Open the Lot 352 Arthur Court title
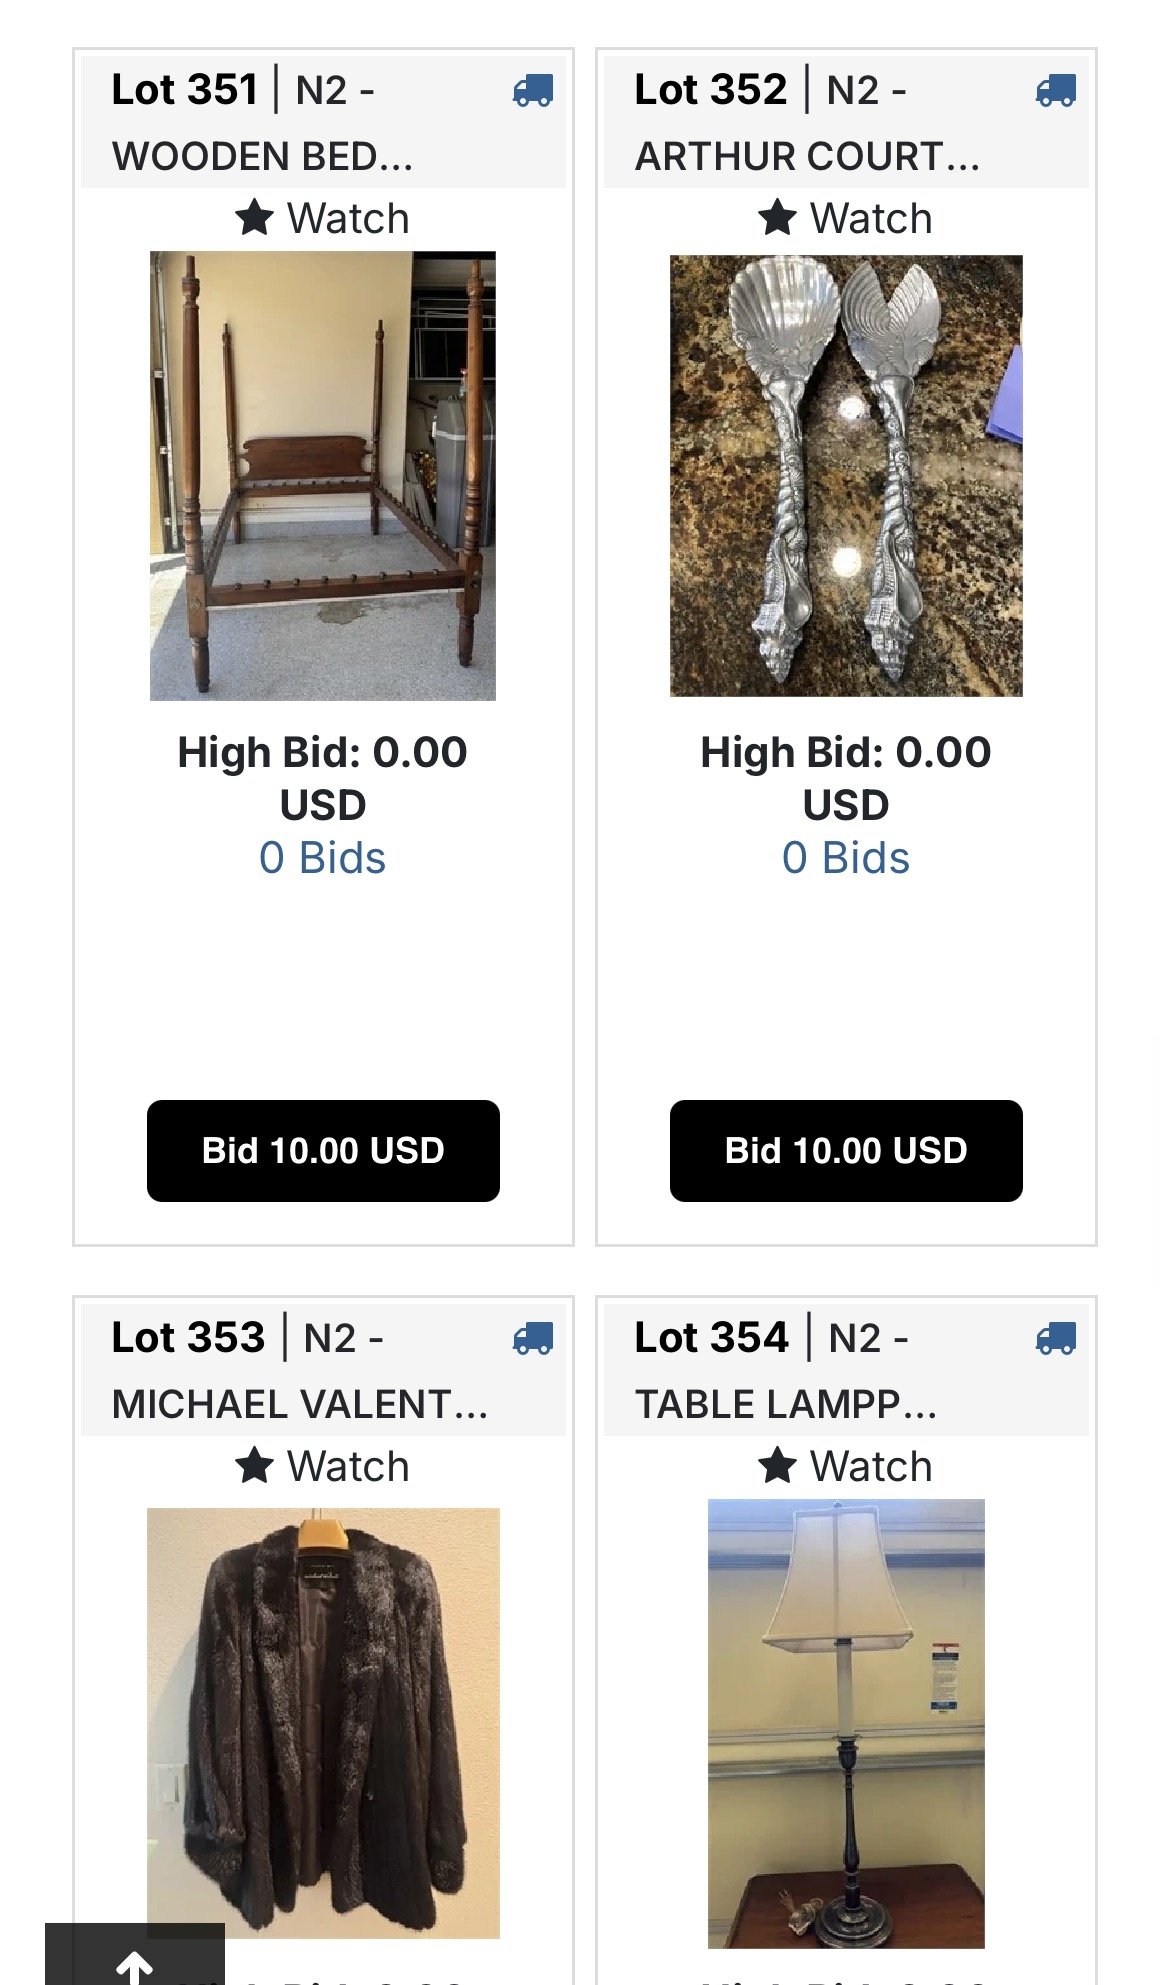This screenshot has width=1170, height=1985. tap(807, 122)
